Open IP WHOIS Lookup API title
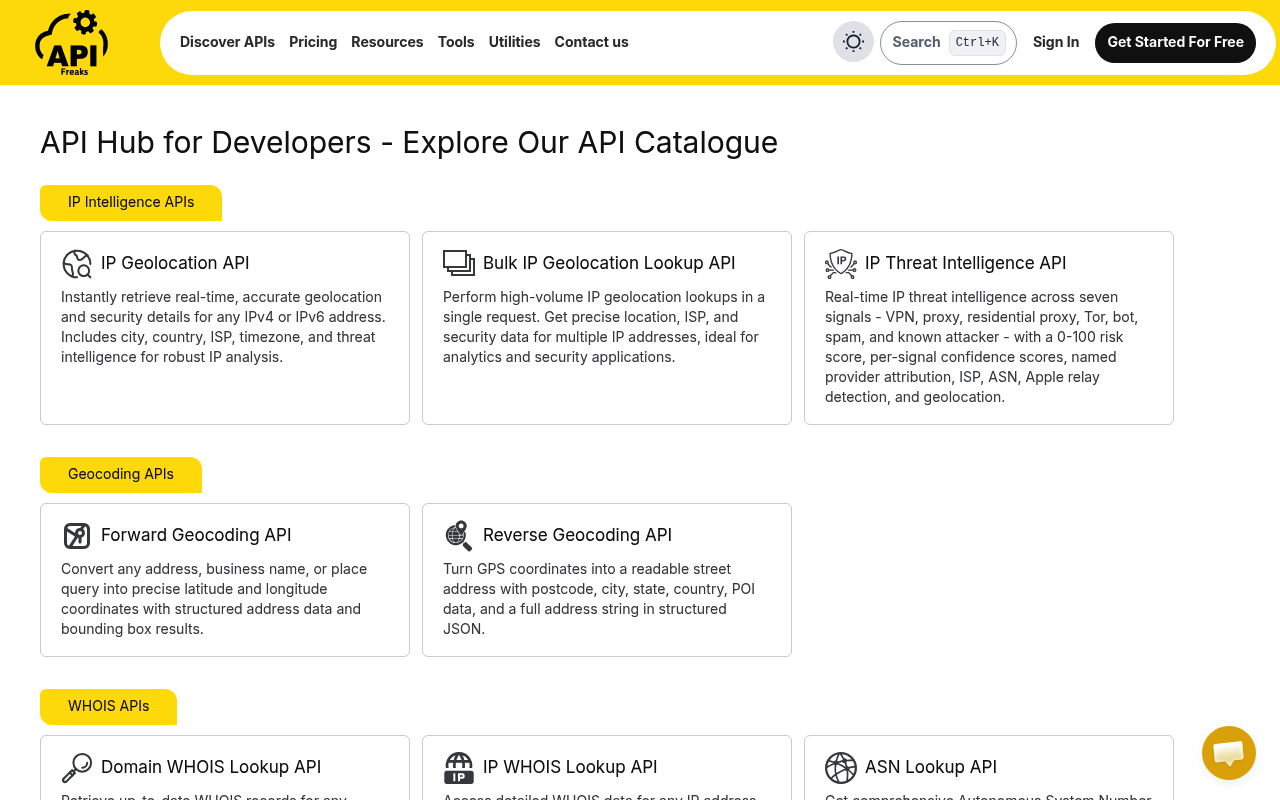Viewport: 1280px width, 800px height. click(x=570, y=767)
